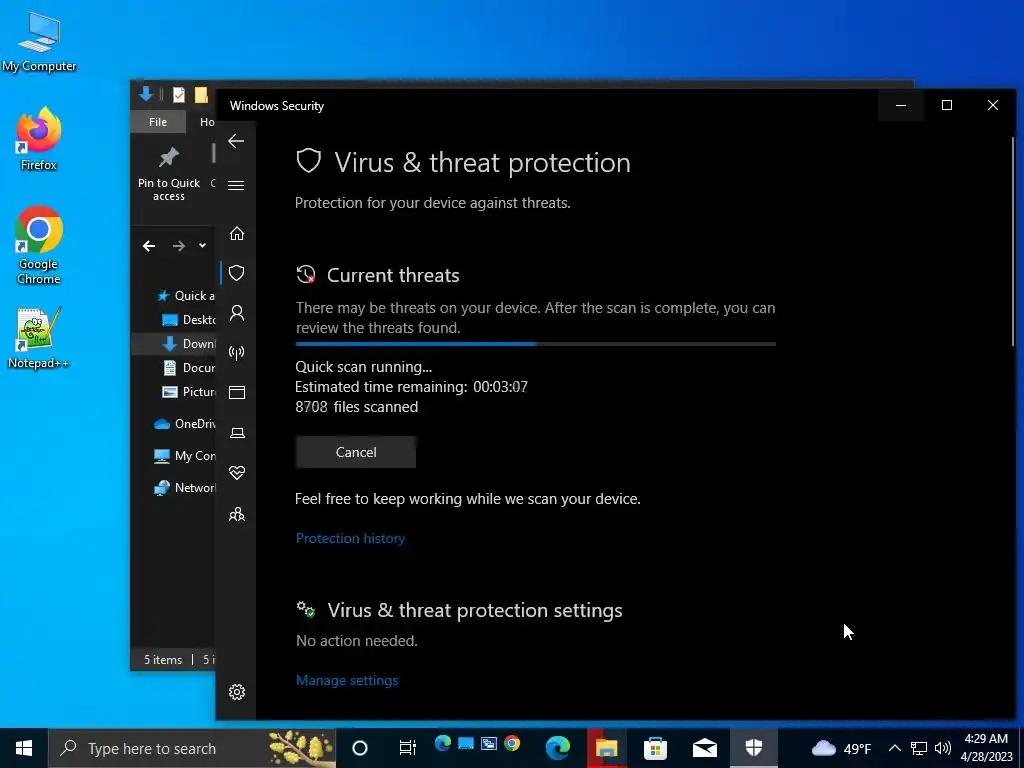Open Device performance & health heart icon
1024x768 pixels.
[x=236, y=473]
